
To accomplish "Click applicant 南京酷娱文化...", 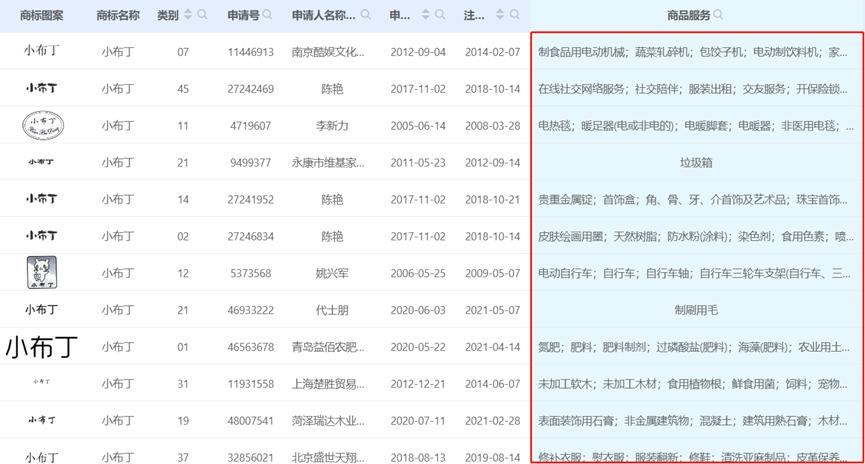I will tap(328, 52).
